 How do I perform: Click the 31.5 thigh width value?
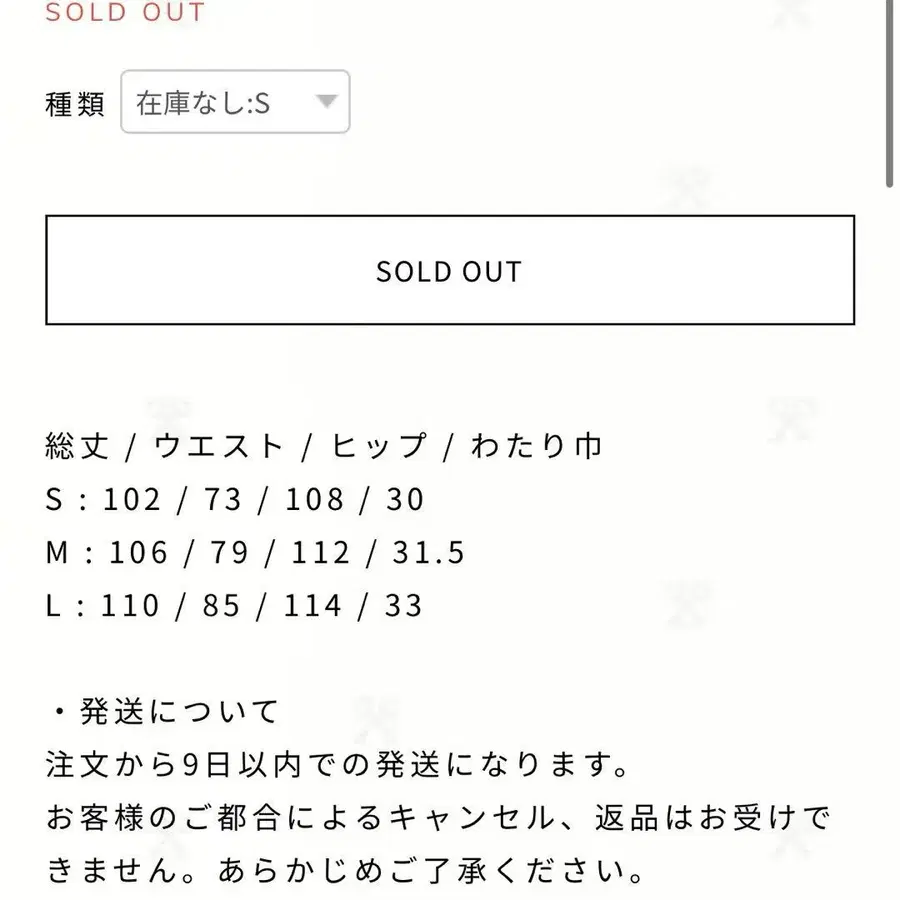click(430, 552)
